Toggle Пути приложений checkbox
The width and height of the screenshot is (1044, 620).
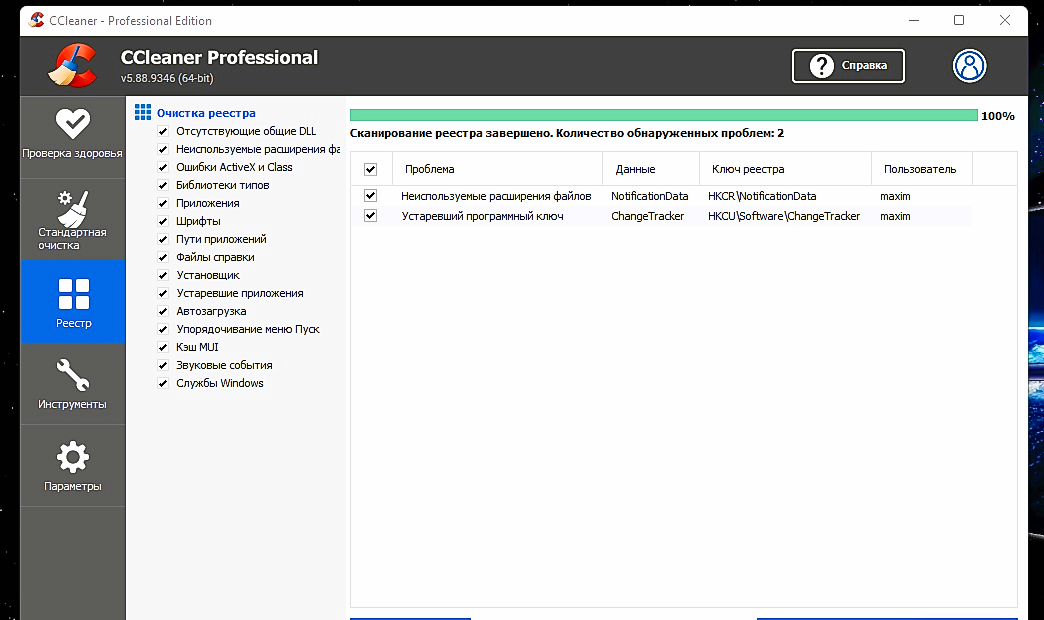162,239
